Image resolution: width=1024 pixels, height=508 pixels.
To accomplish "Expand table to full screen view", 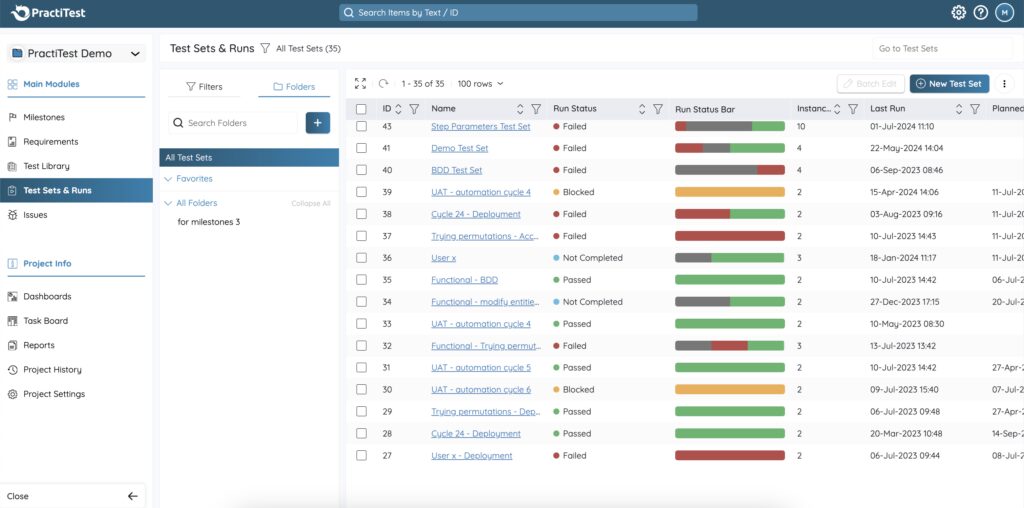I will click(x=360, y=84).
